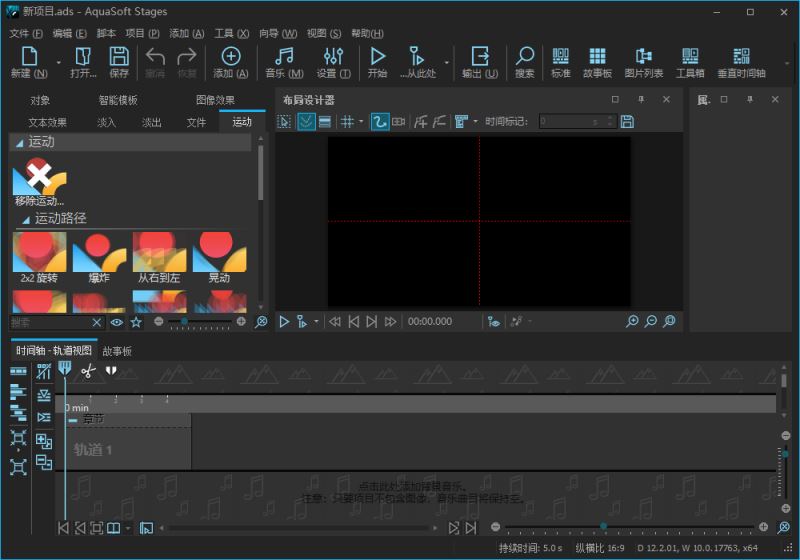
Task: Open the 工具箱 toolbox layout icon
Action: pyautogui.click(x=690, y=62)
